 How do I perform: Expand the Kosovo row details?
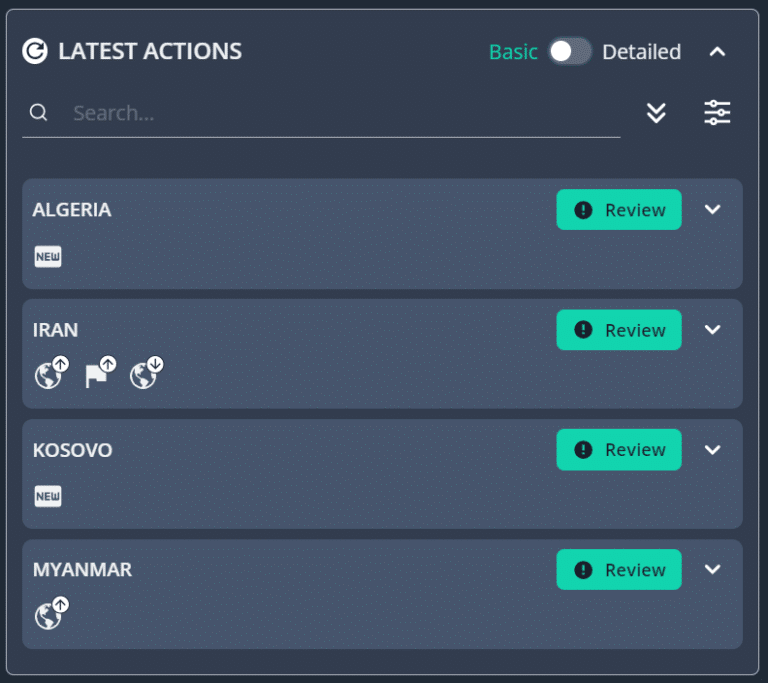(x=712, y=450)
